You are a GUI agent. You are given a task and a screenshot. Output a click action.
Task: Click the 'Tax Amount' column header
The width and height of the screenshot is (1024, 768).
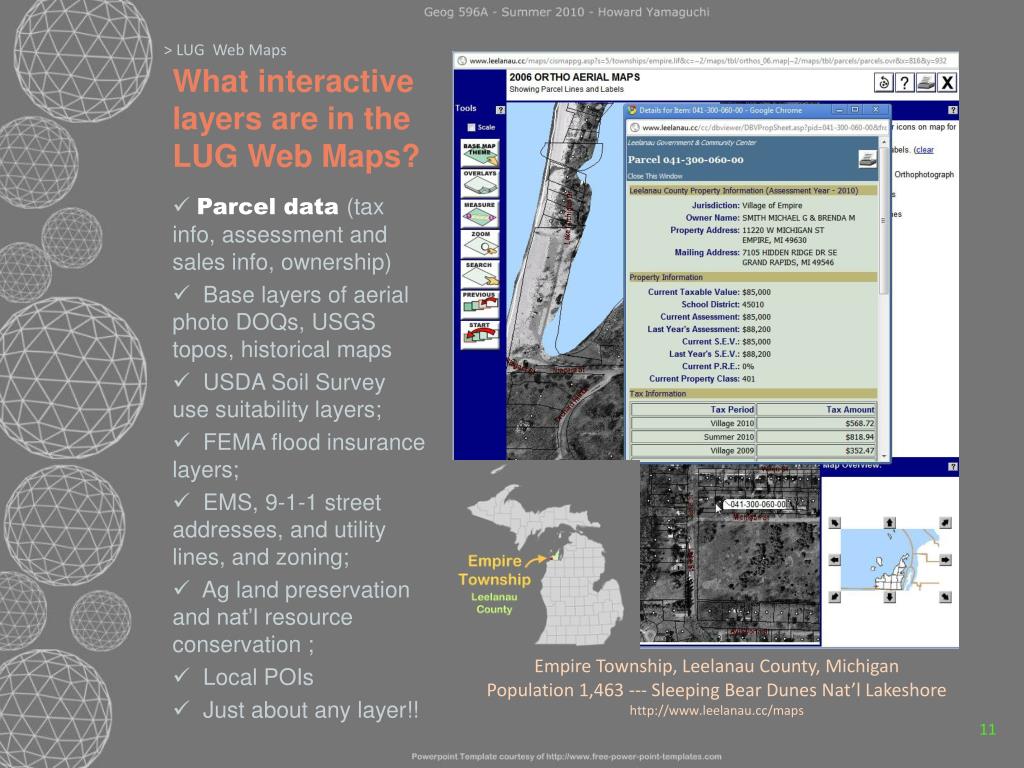816,409
